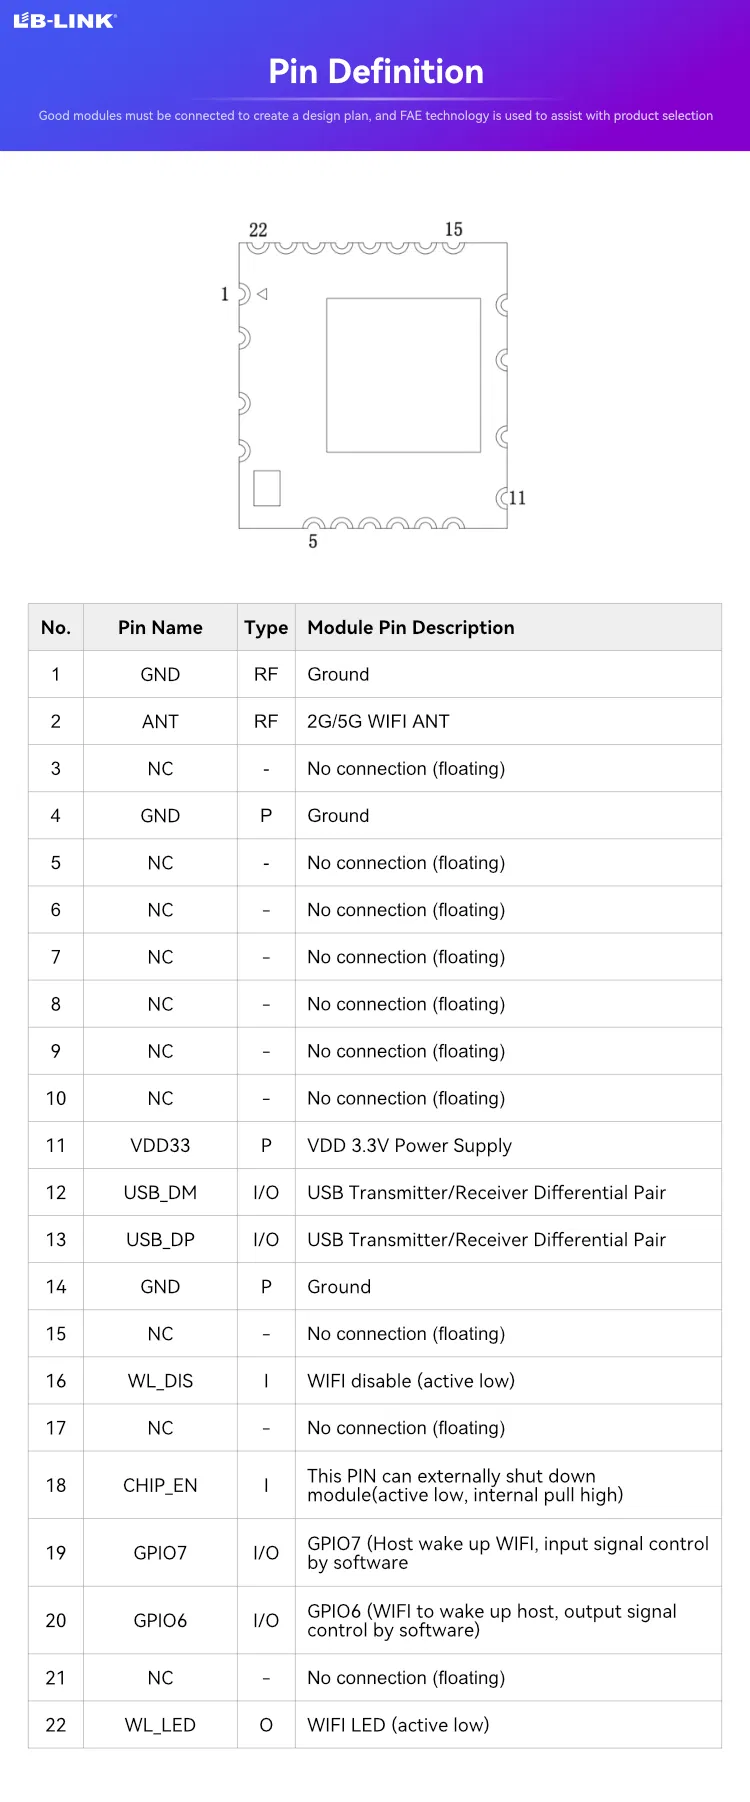Select the VDD33 pin name cell
This screenshot has width=750, height=1802.
click(160, 1146)
